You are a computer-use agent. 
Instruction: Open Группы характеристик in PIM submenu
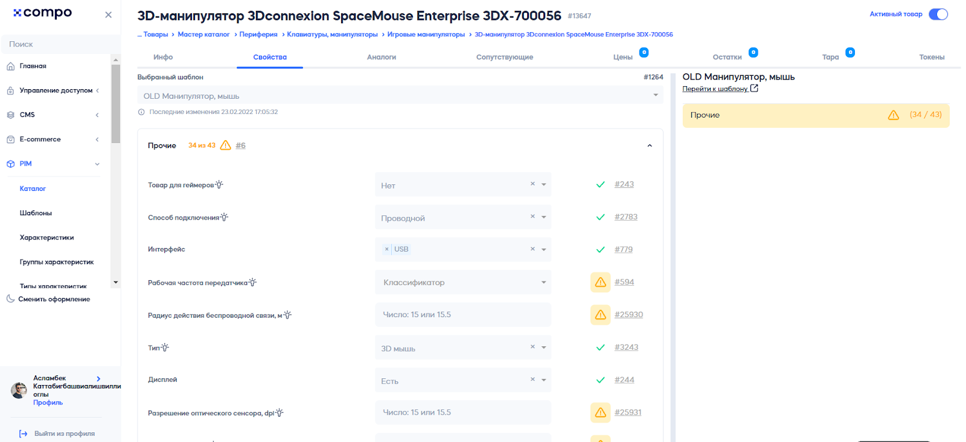tap(57, 262)
